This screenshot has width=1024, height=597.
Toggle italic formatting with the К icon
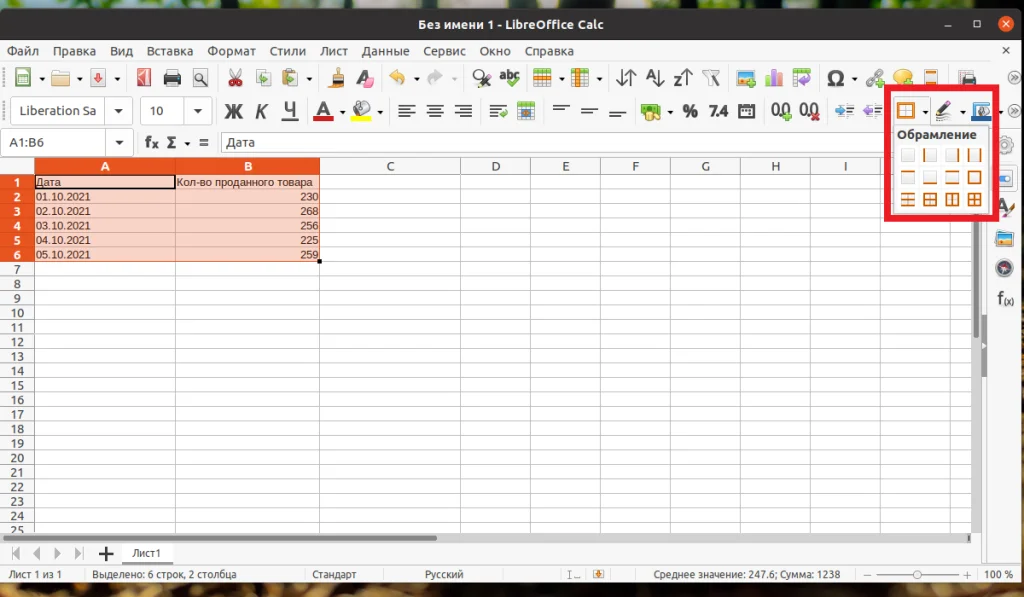261,111
